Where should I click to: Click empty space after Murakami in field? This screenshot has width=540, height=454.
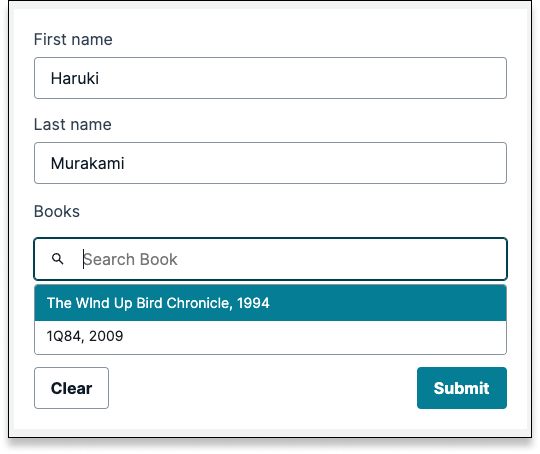(315, 163)
